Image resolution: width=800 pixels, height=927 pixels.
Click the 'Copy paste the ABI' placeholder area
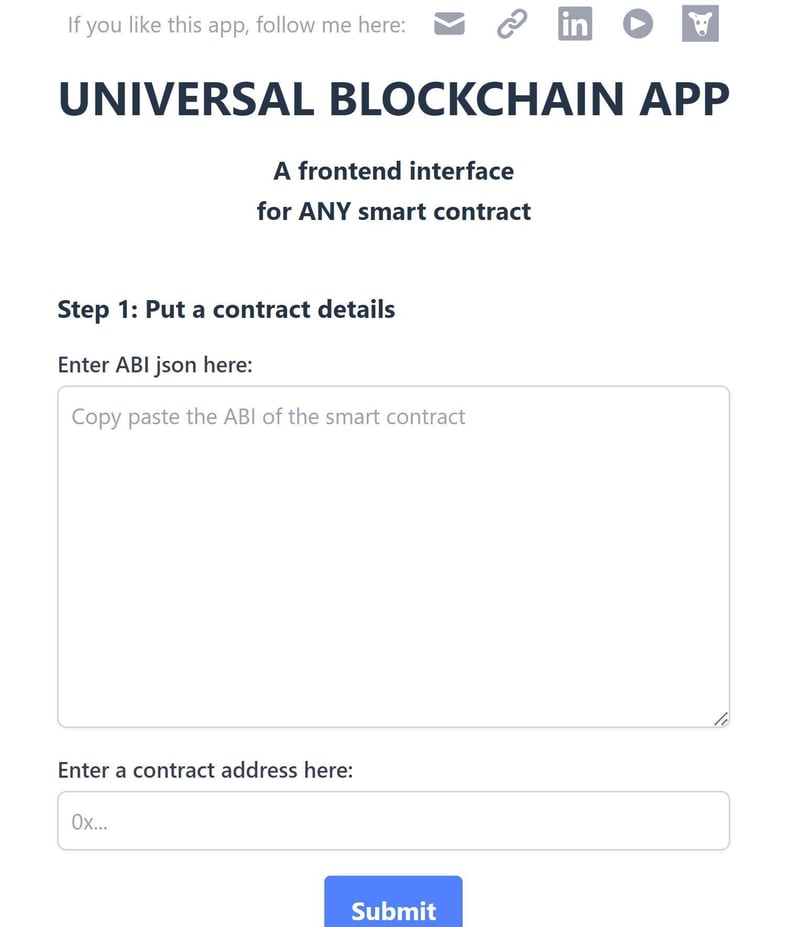pos(266,416)
